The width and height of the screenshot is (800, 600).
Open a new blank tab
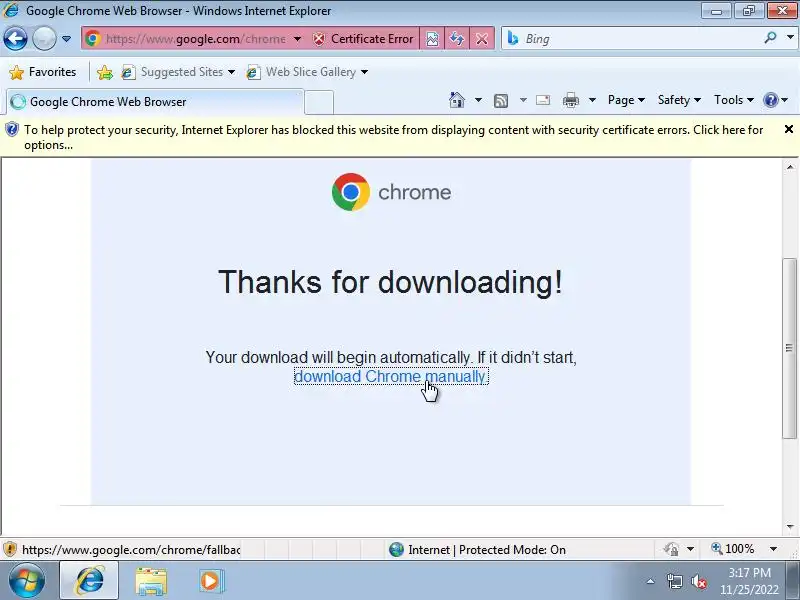[x=319, y=102]
